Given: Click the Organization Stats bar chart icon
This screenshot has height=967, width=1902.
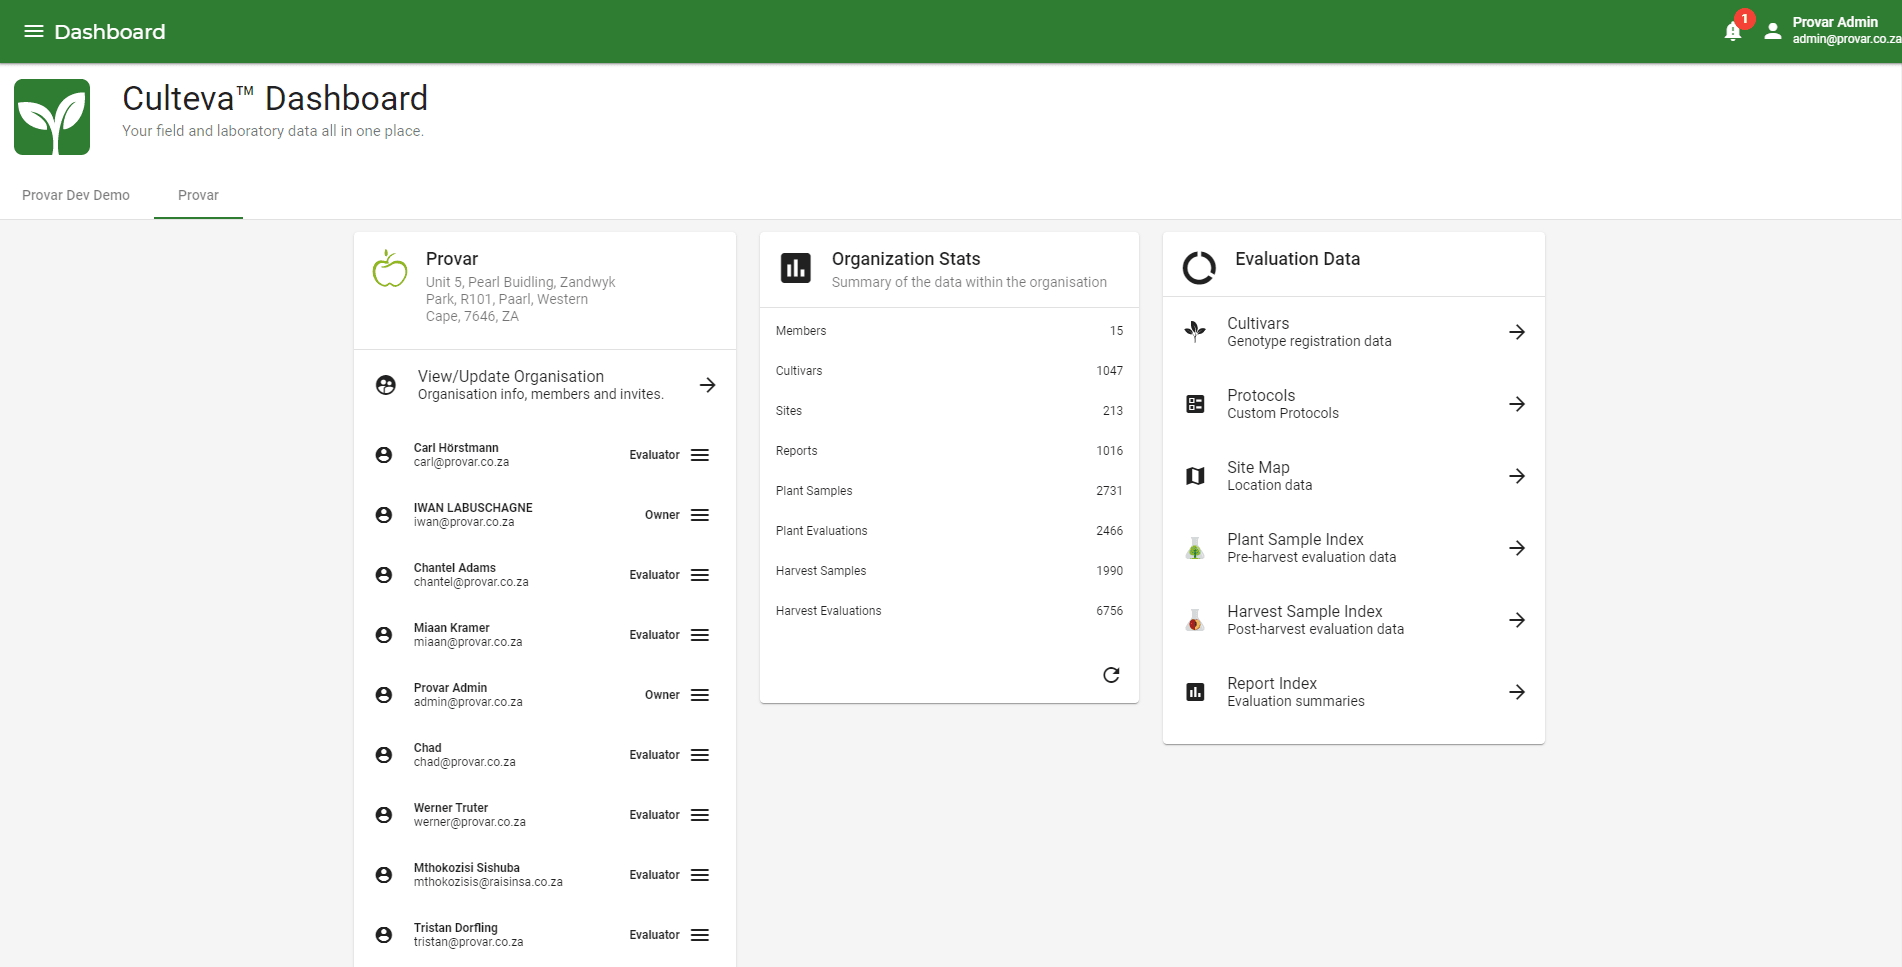Looking at the screenshot, I should click(796, 268).
